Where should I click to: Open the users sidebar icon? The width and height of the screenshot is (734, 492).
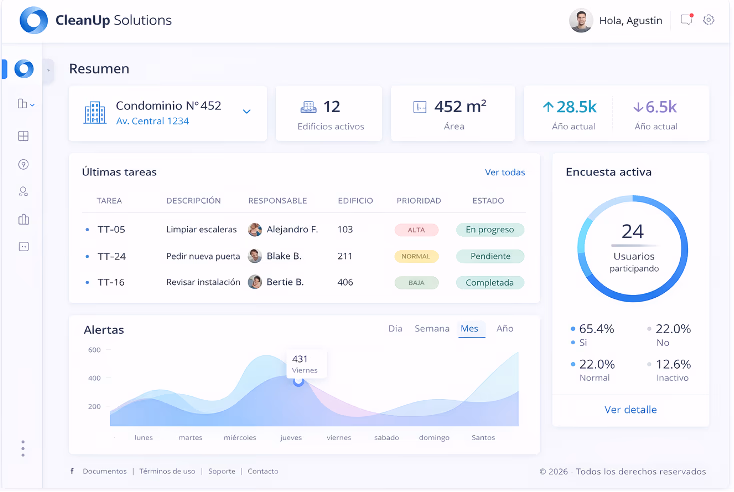24,191
